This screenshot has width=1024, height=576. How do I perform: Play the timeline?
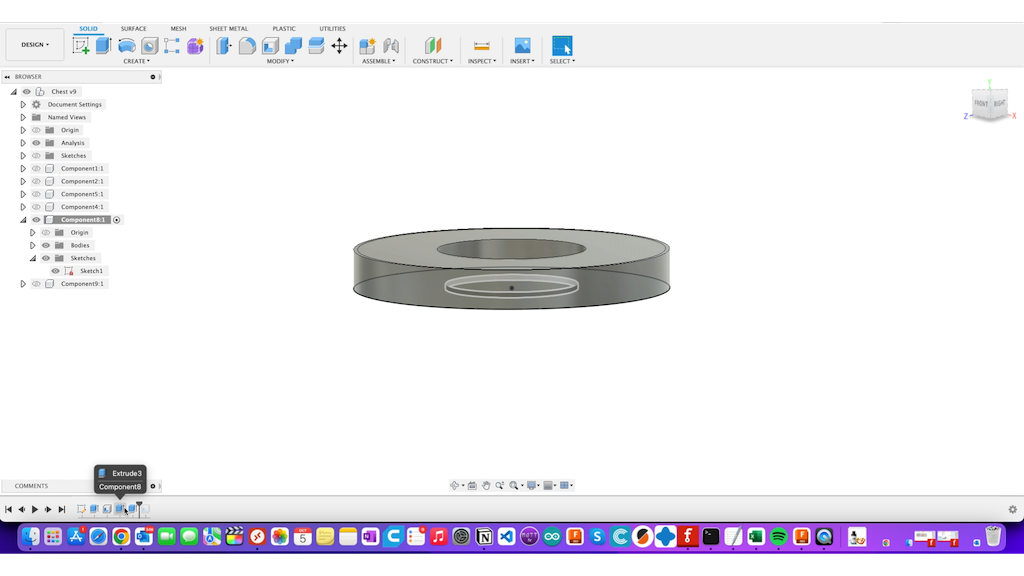coord(35,509)
